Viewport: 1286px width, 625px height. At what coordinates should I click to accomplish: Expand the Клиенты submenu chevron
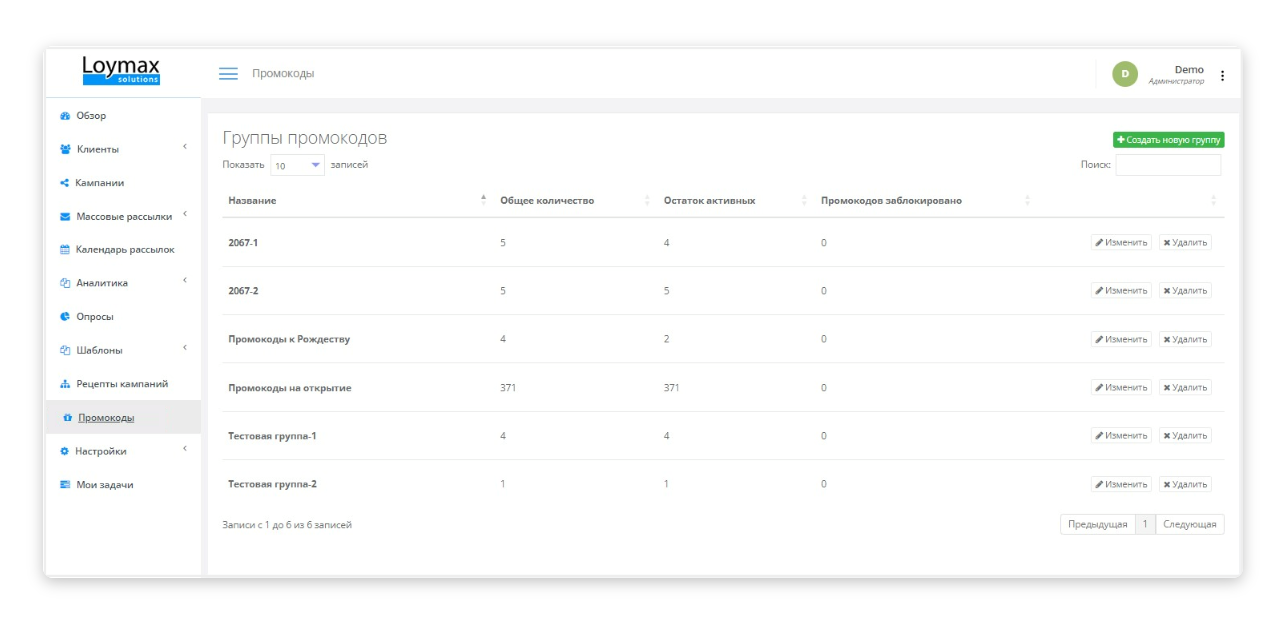[x=185, y=148]
